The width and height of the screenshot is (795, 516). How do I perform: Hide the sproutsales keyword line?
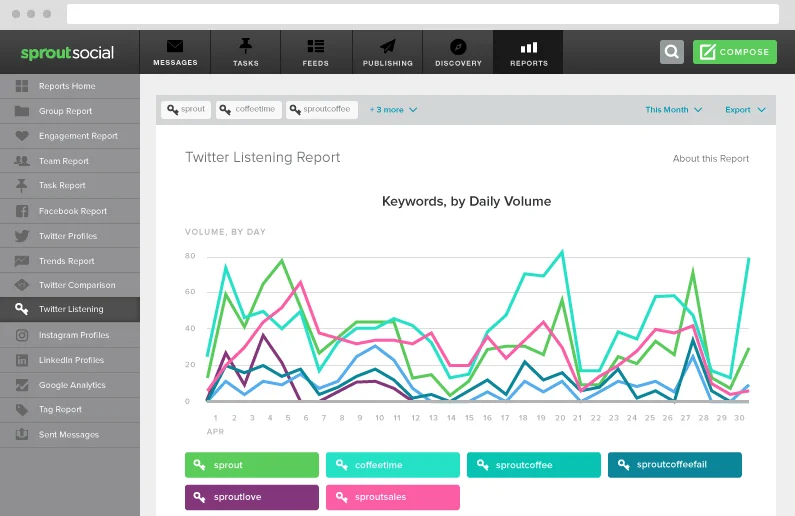pyautogui.click(x=393, y=497)
